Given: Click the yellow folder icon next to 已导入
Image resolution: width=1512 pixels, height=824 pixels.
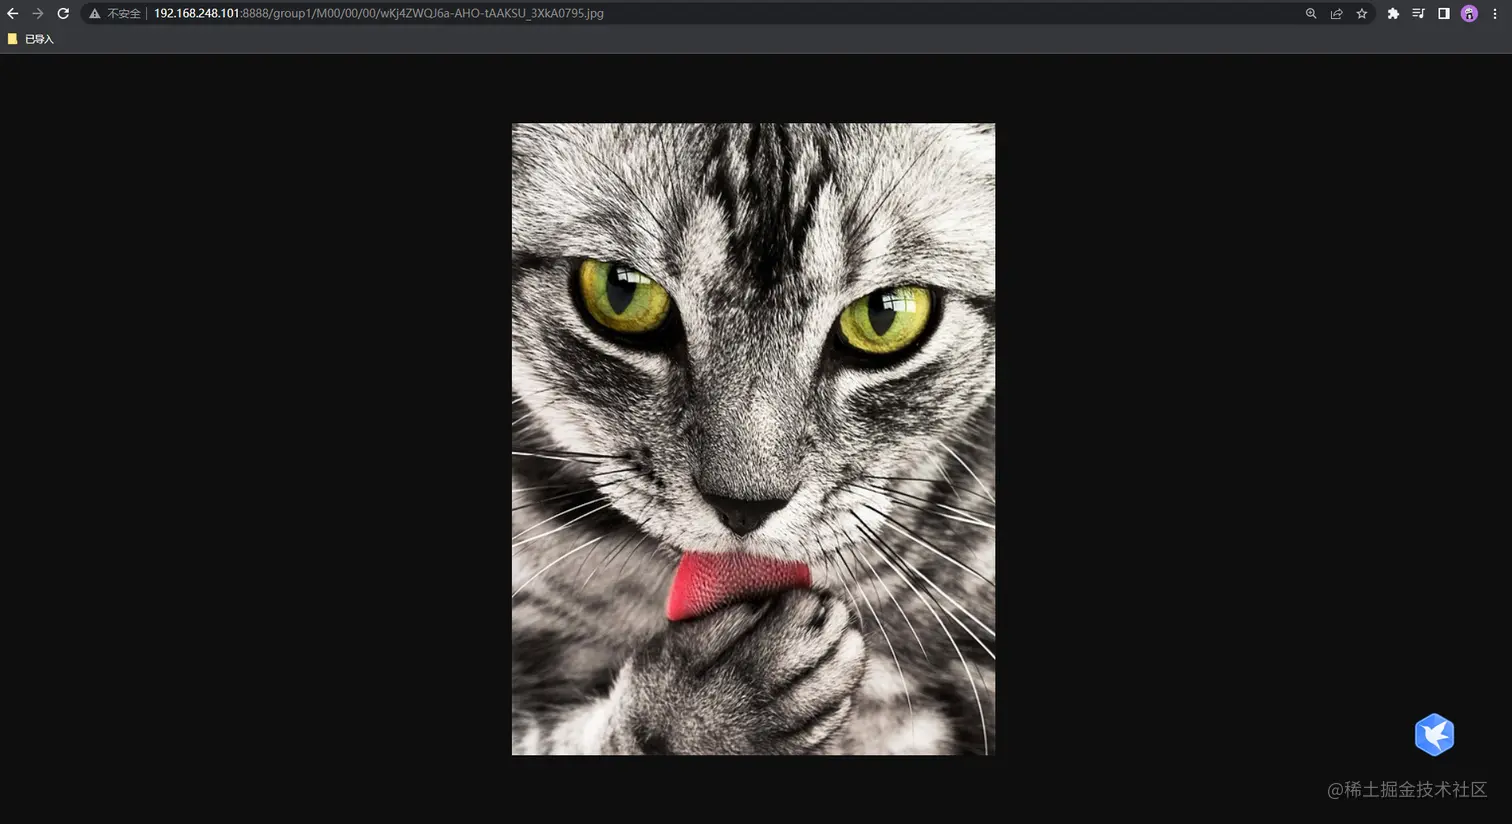Looking at the screenshot, I should click(12, 38).
